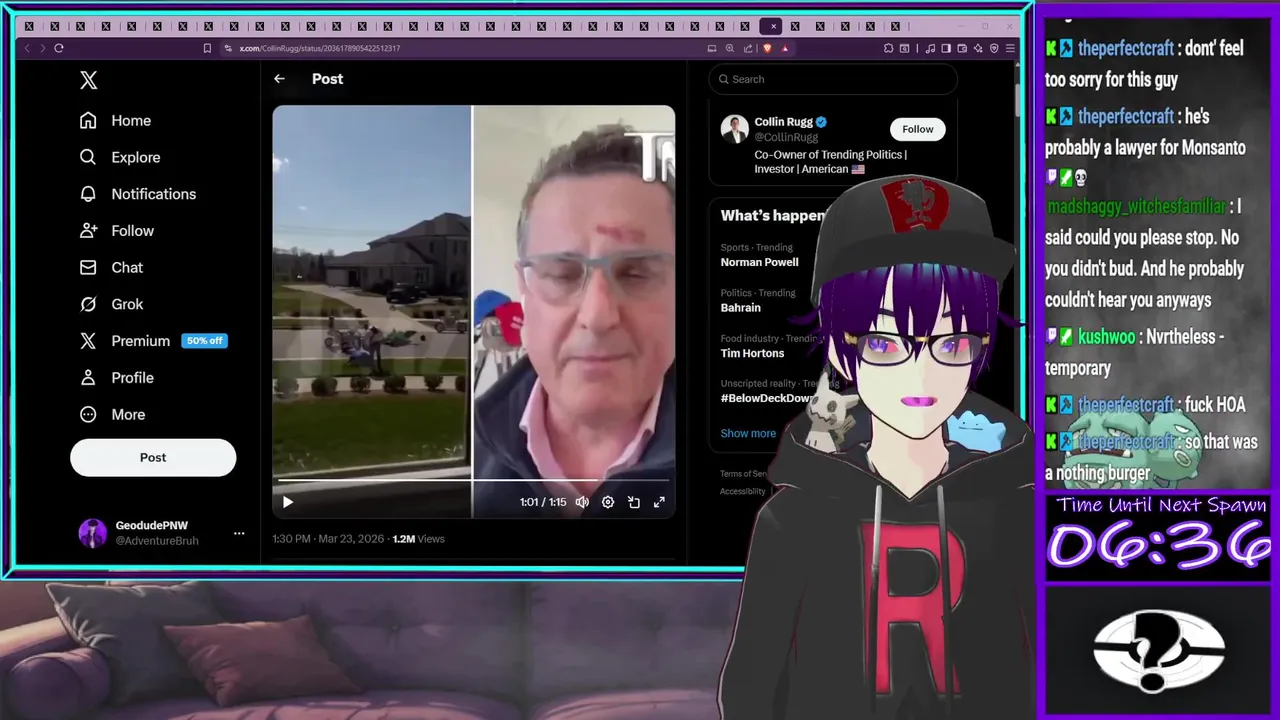Click the Accessibility footer link
1280x720 pixels.
742,491
